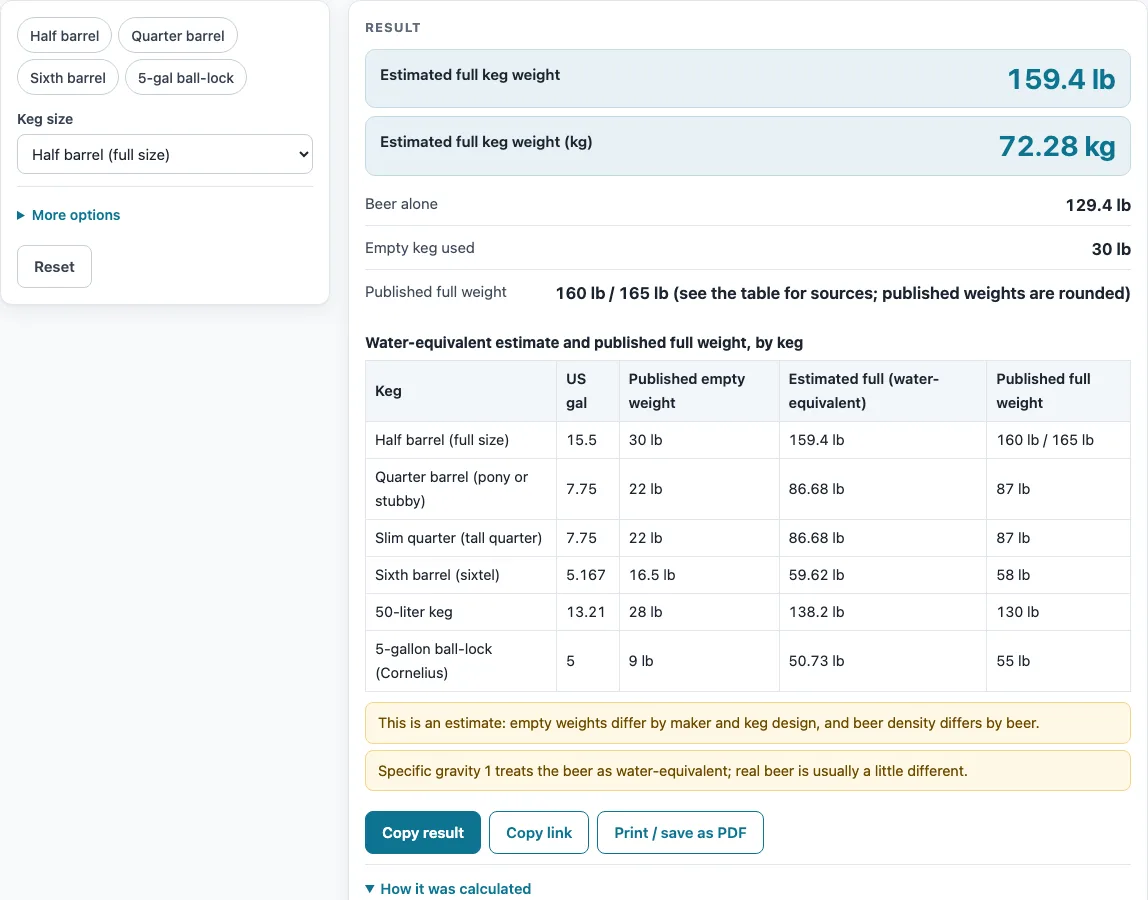Copy the result with Copy result button
The height and width of the screenshot is (900, 1148).
pos(422,833)
